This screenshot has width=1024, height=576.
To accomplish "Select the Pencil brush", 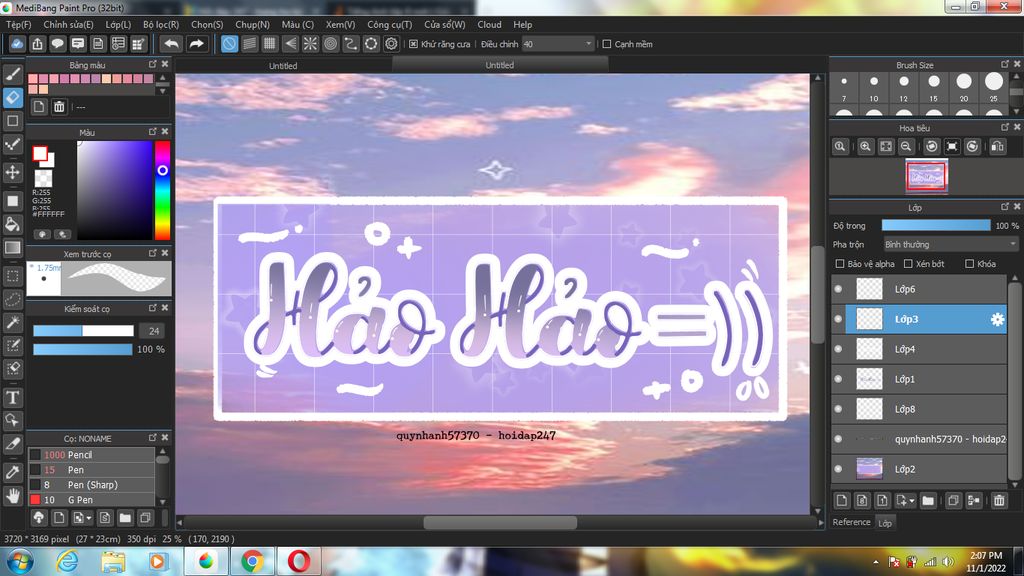I will pyautogui.click(x=91, y=455).
